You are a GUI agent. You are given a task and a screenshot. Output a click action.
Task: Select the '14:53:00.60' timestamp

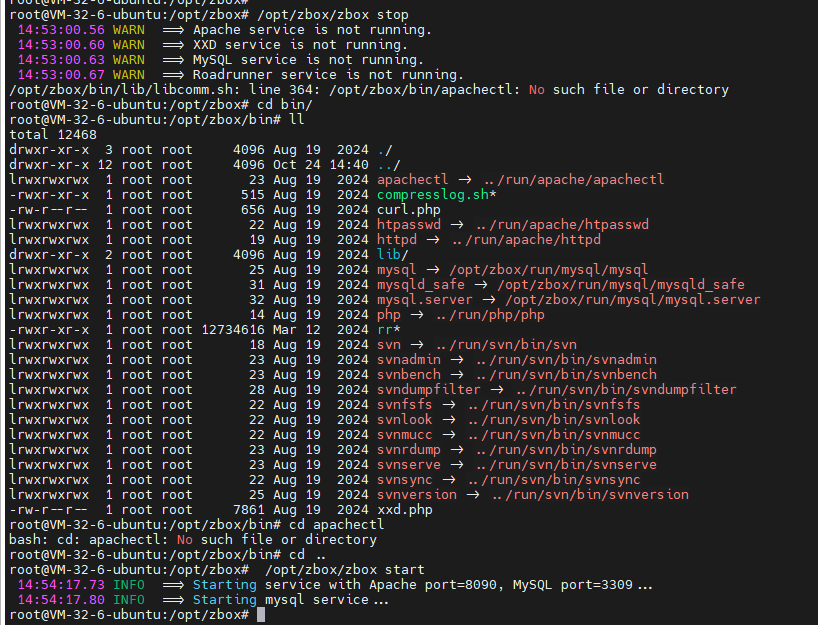point(61,45)
